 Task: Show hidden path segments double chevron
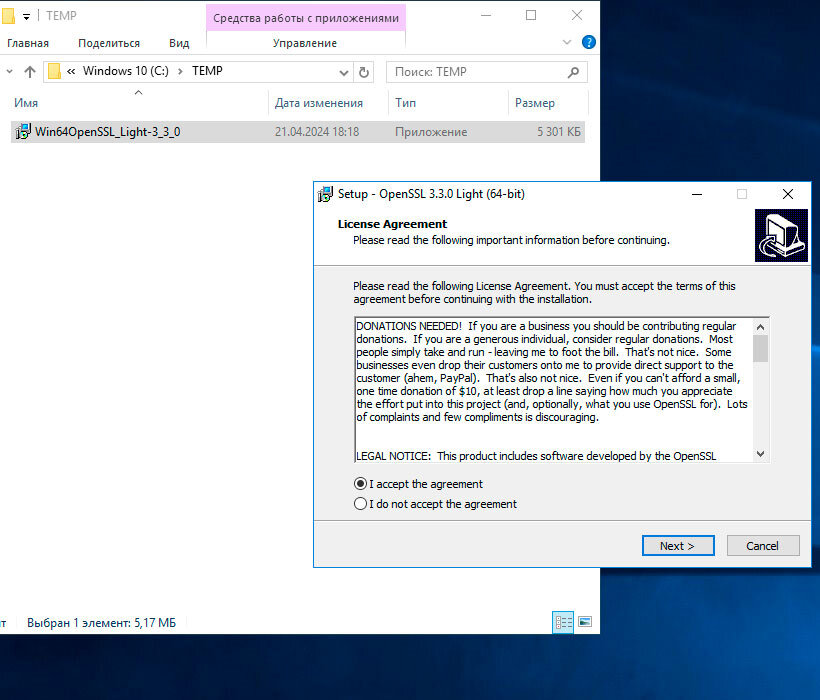tap(71, 71)
